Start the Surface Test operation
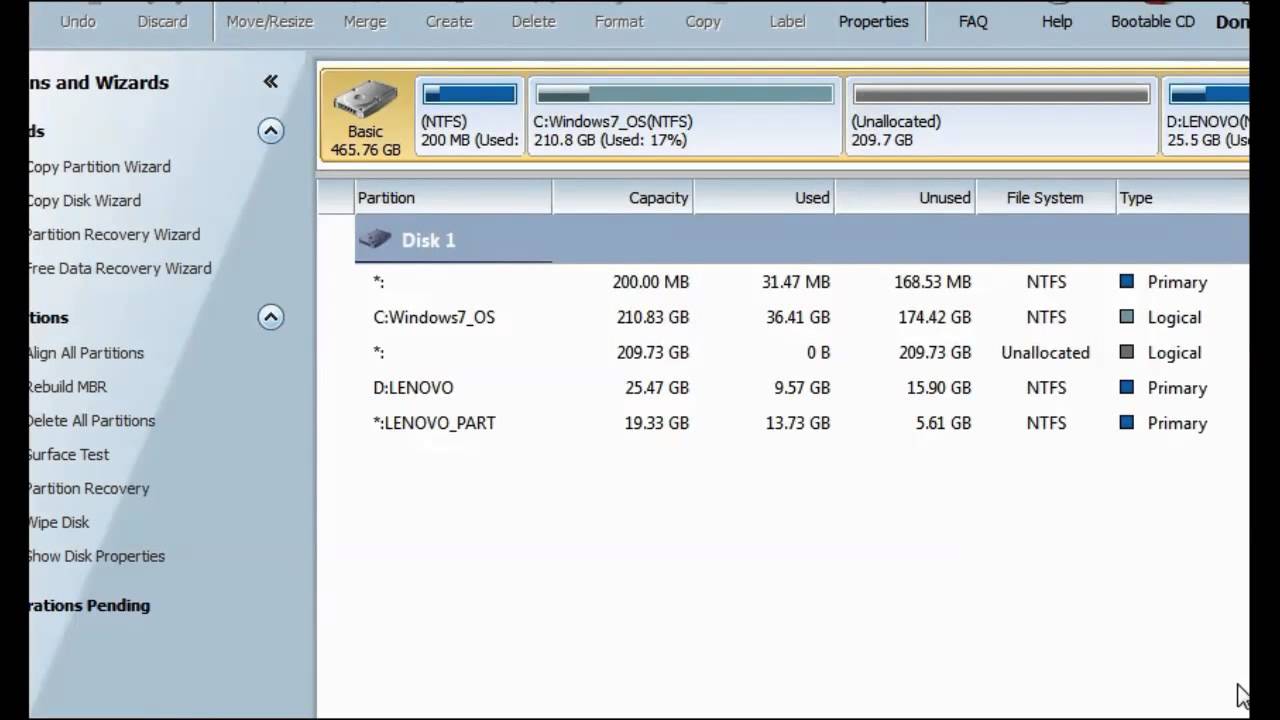Viewport: 1280px width, 720px height. point(68,454)
